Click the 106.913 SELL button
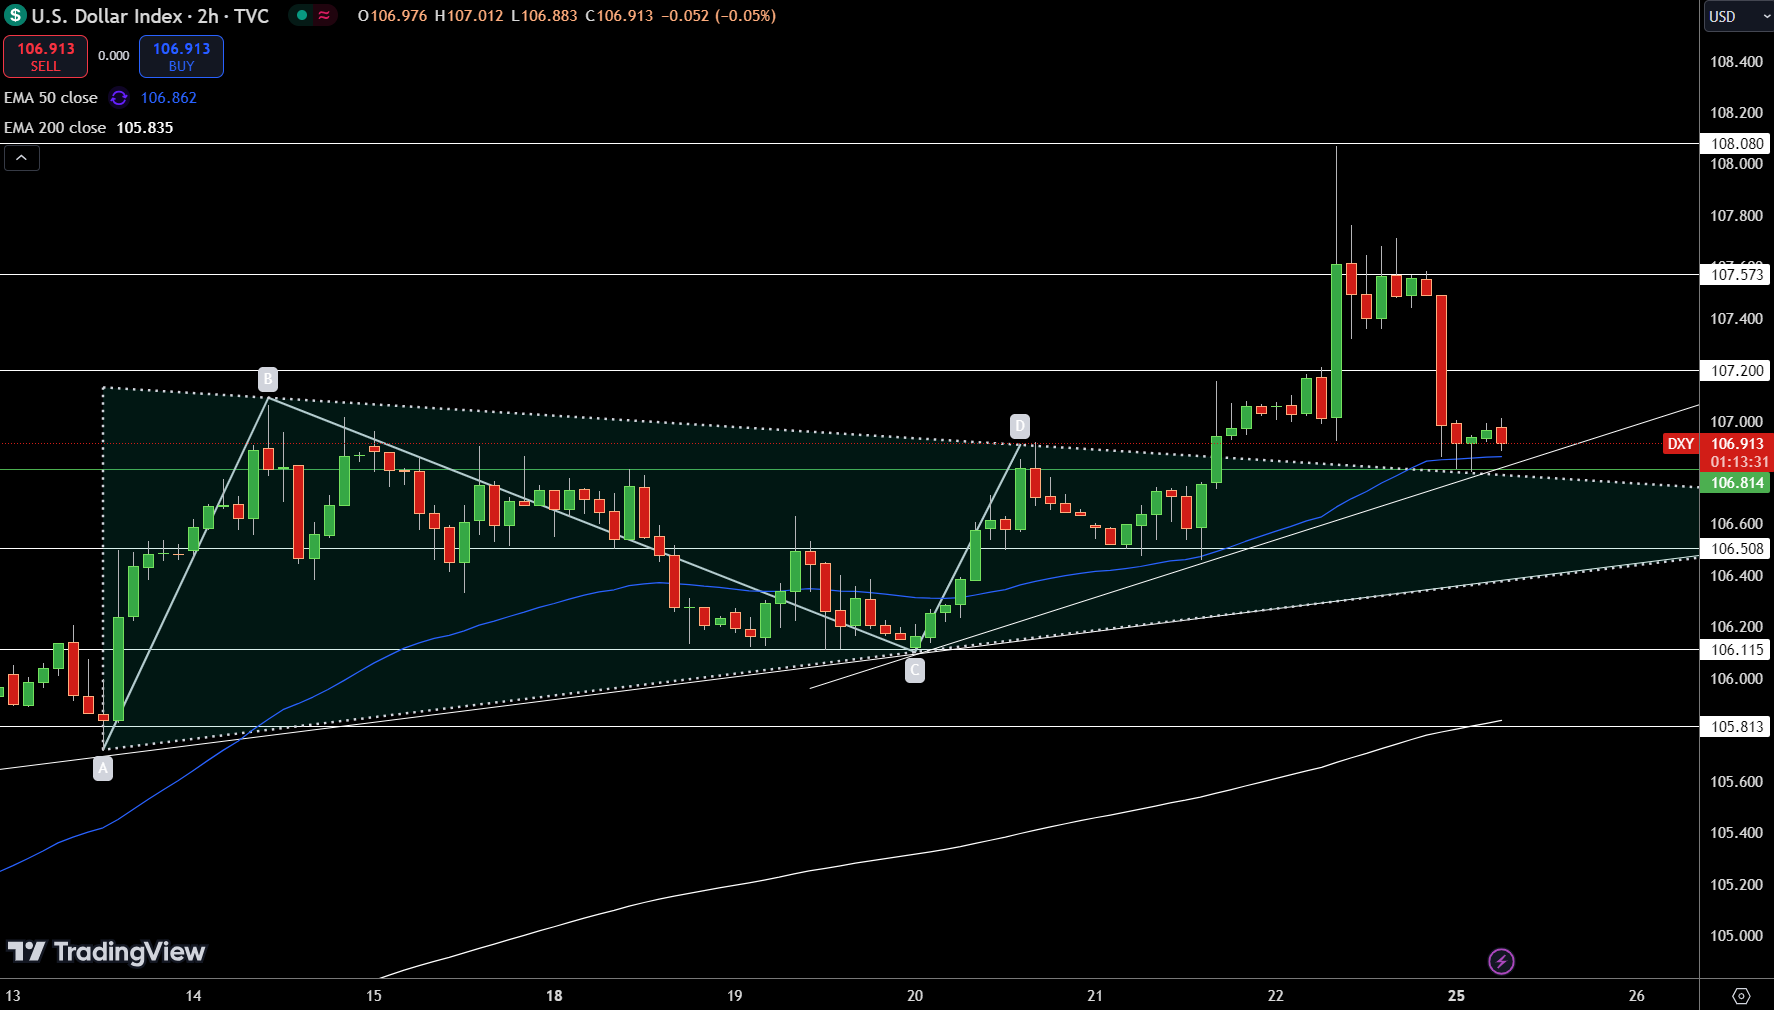 click(x=45, y=57)
